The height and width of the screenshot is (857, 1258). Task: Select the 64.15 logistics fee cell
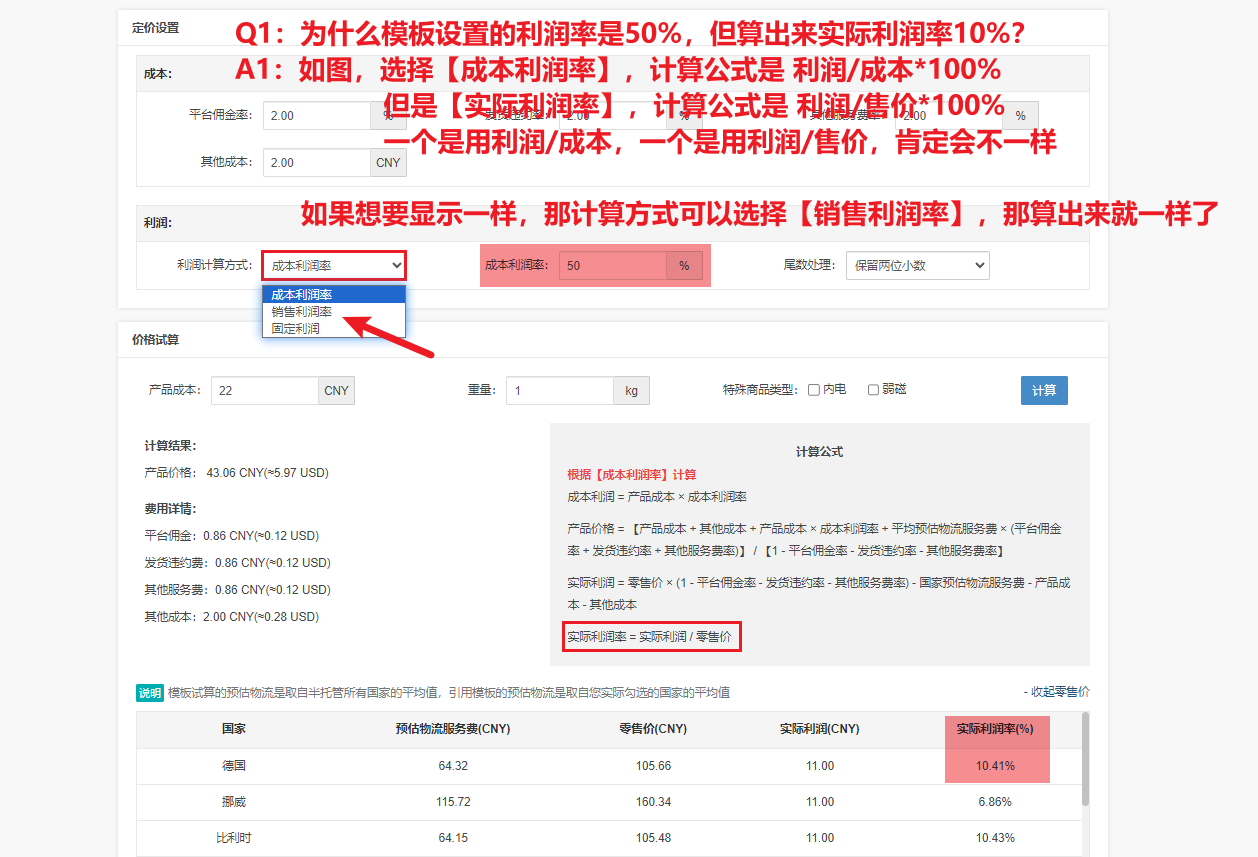pos(453,837)
